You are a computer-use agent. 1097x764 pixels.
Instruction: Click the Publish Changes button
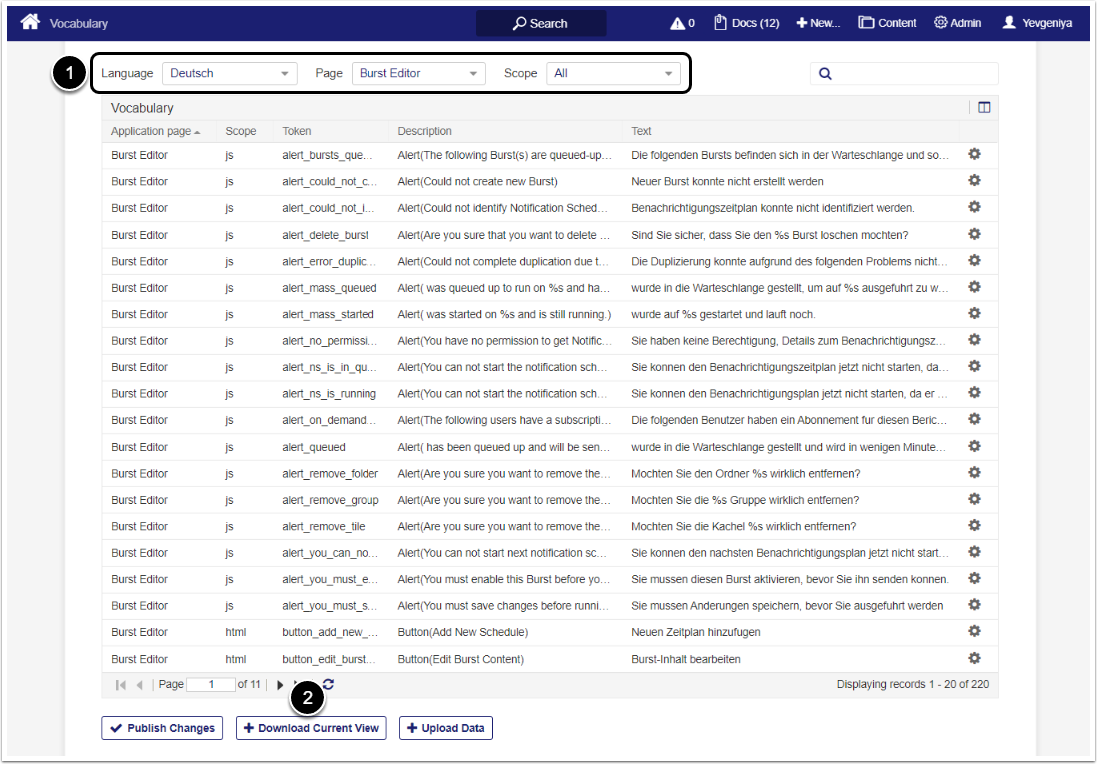pos(161,728)
